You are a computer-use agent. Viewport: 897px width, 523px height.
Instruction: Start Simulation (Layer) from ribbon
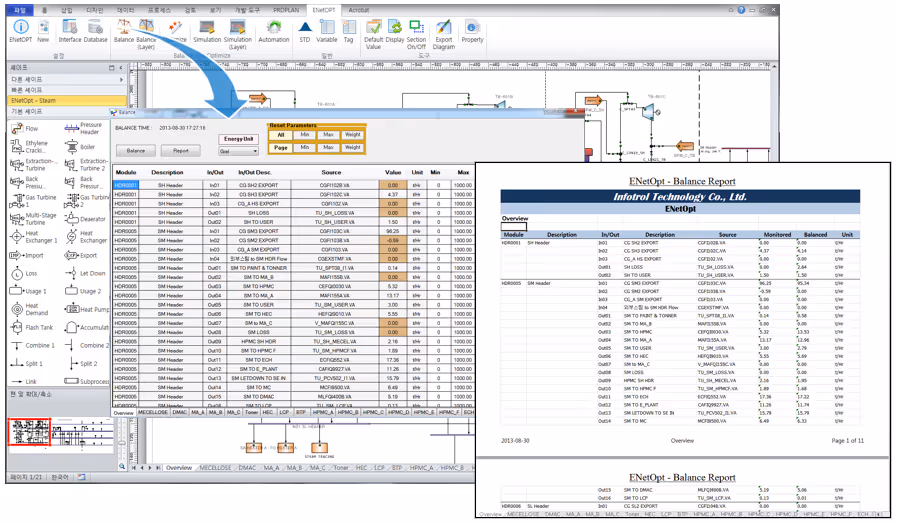[237, 34]
